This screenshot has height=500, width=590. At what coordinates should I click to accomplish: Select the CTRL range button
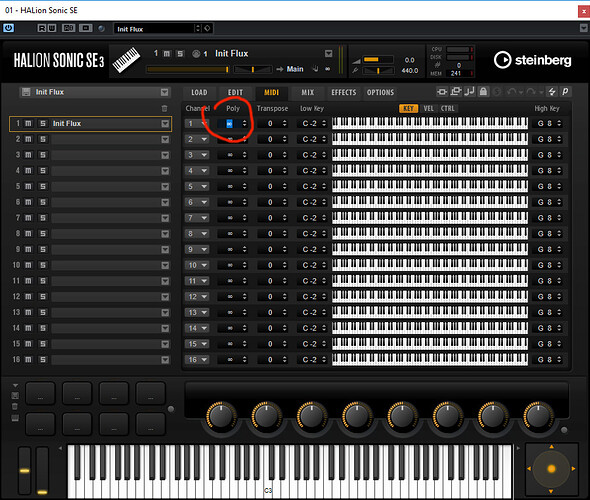tap(447, 108)
